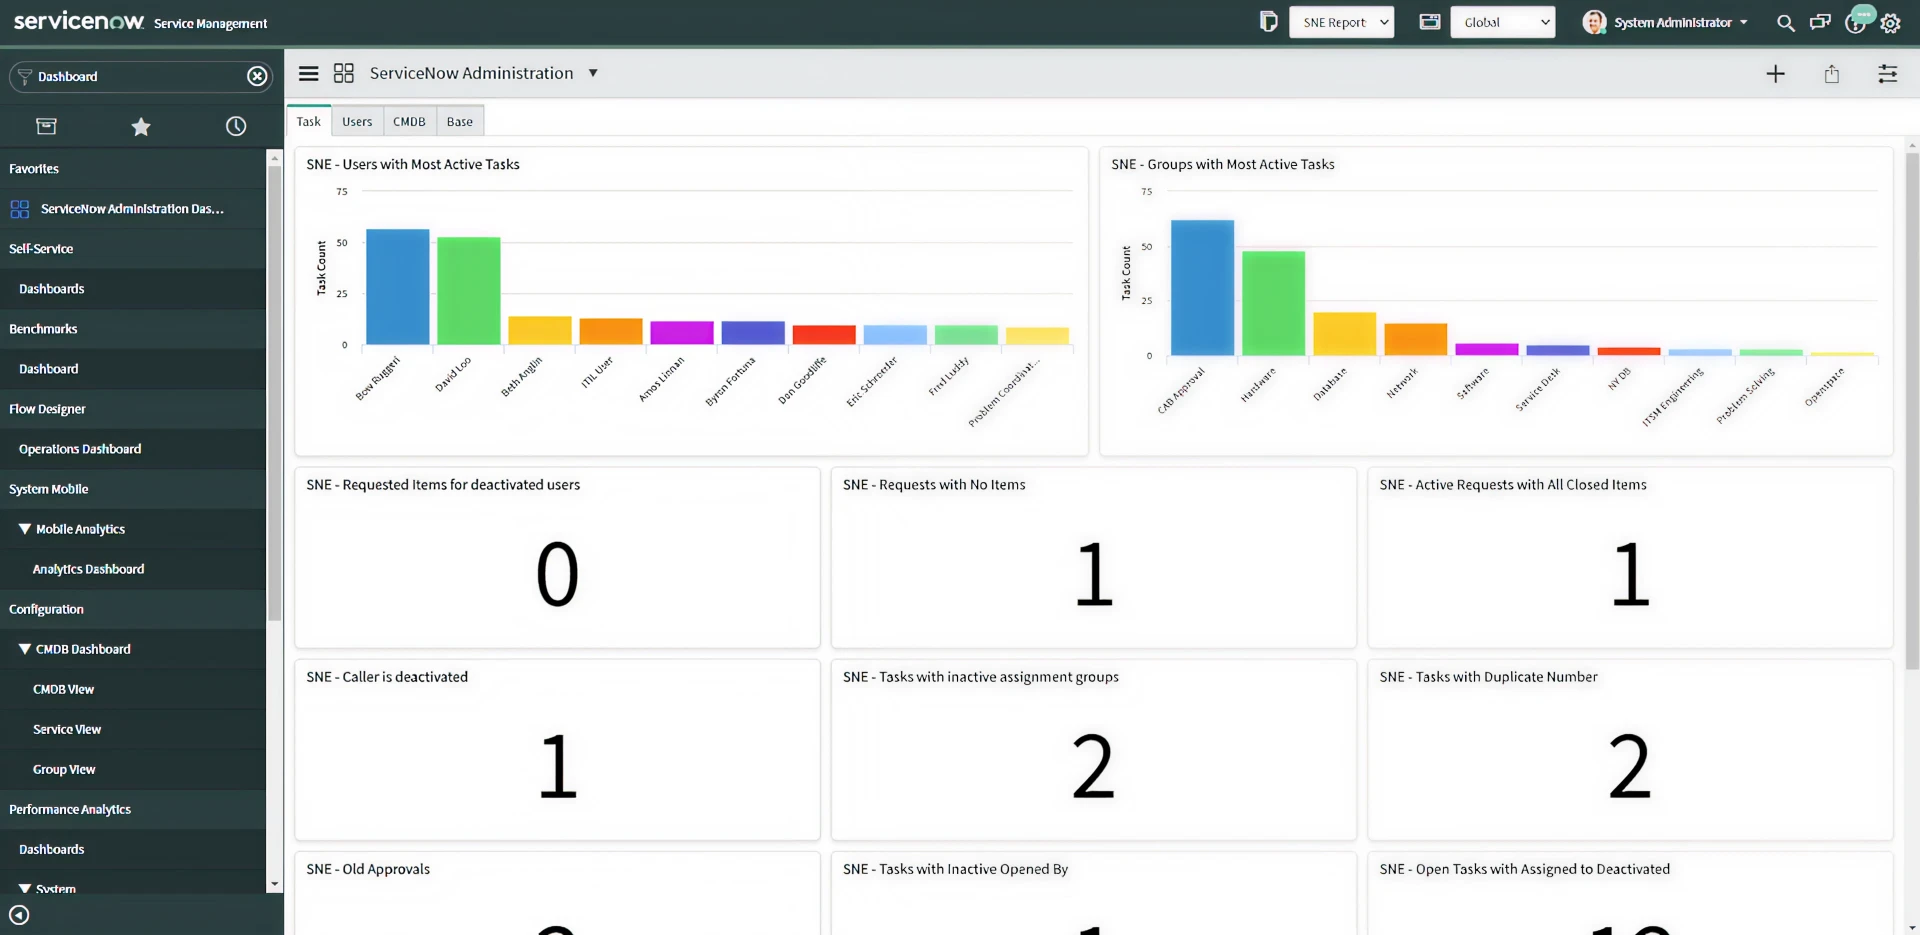This screenshot has width=1920, height=935.
Task: Open the Operations Dashboard link
Action: click(80, 448)
